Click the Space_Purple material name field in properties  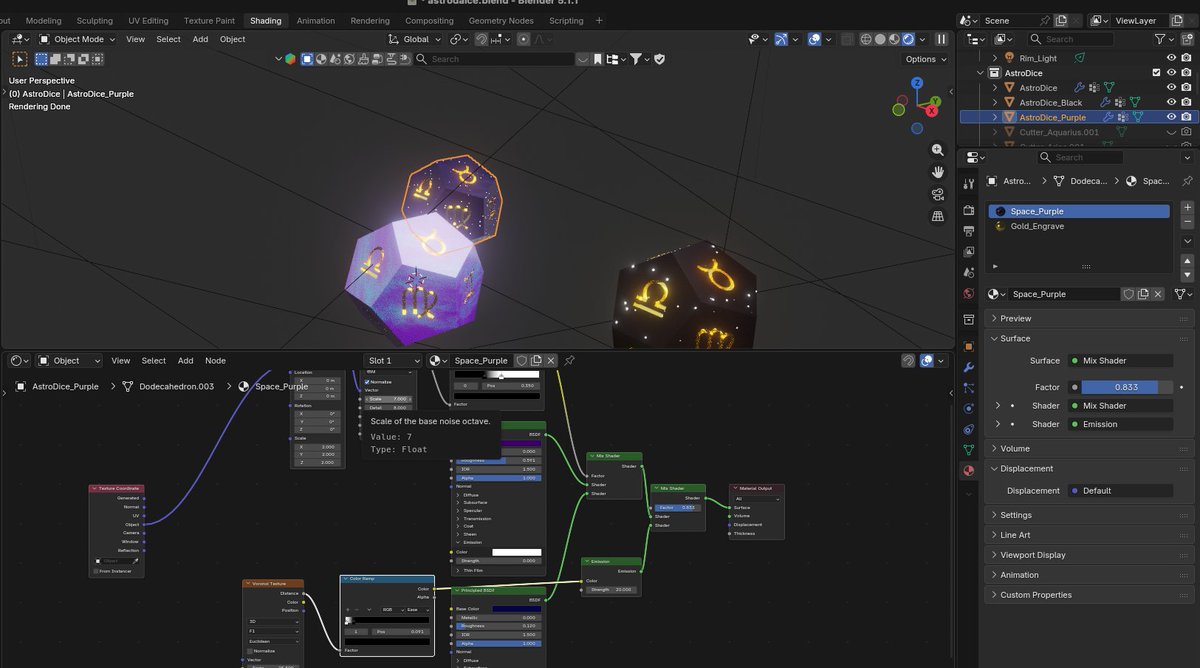1063,294
